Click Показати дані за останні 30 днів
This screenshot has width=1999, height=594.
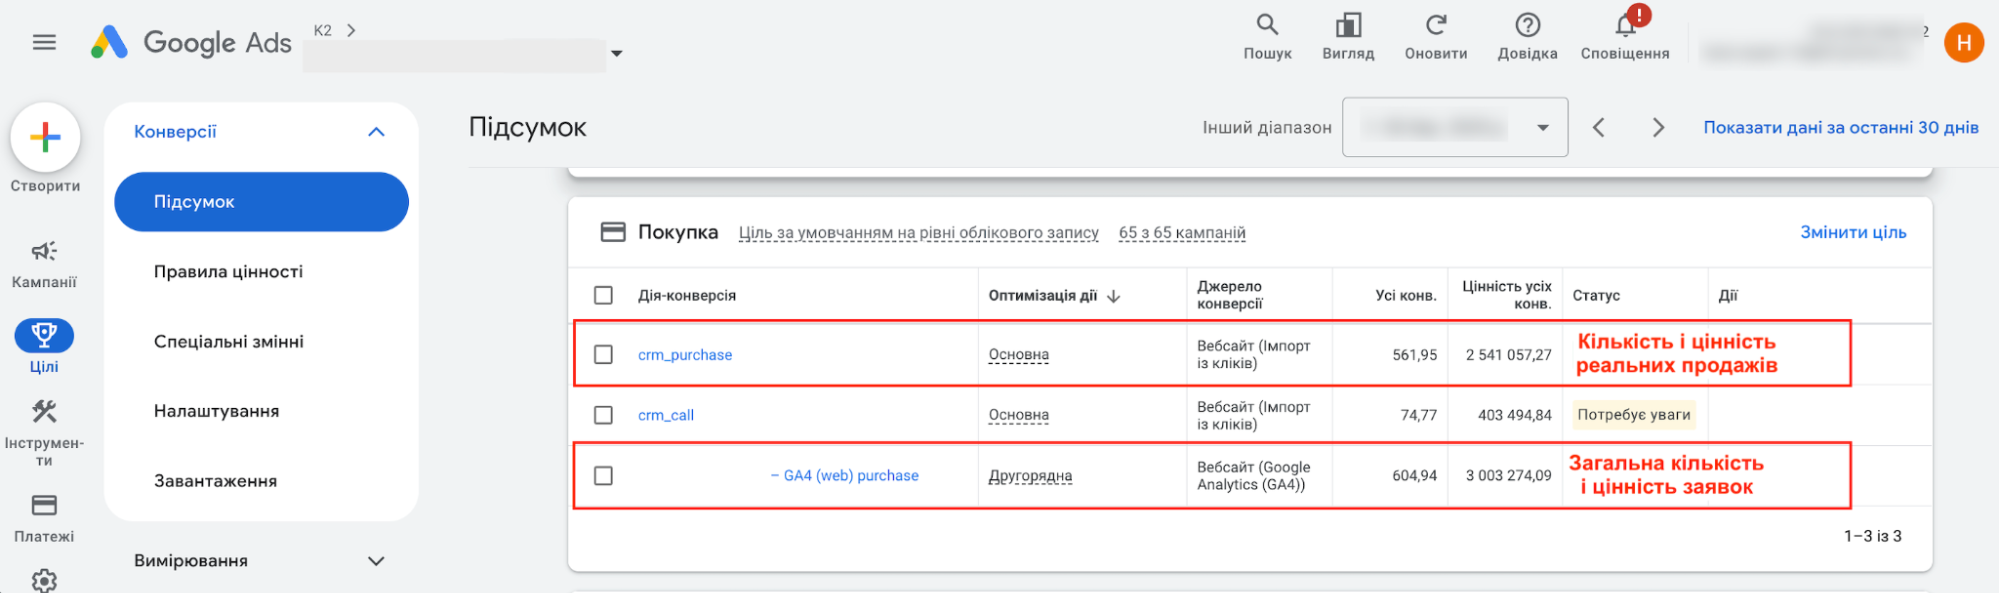[1841, 128]
